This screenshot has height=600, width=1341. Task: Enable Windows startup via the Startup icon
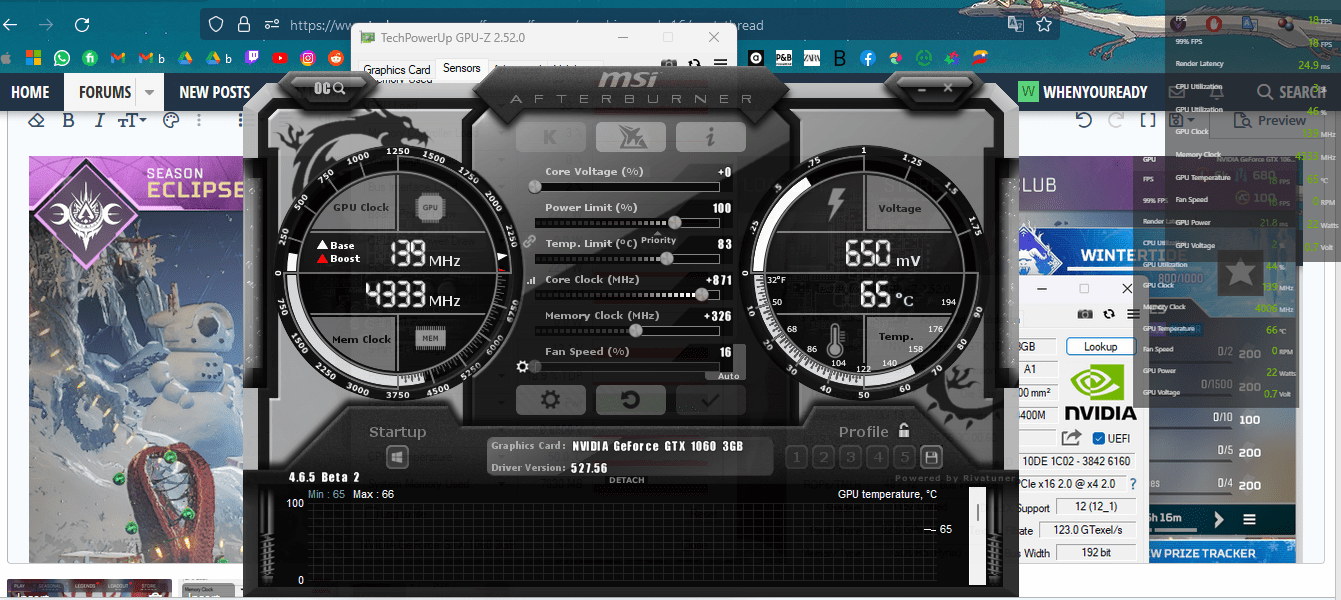pos(396,456)
